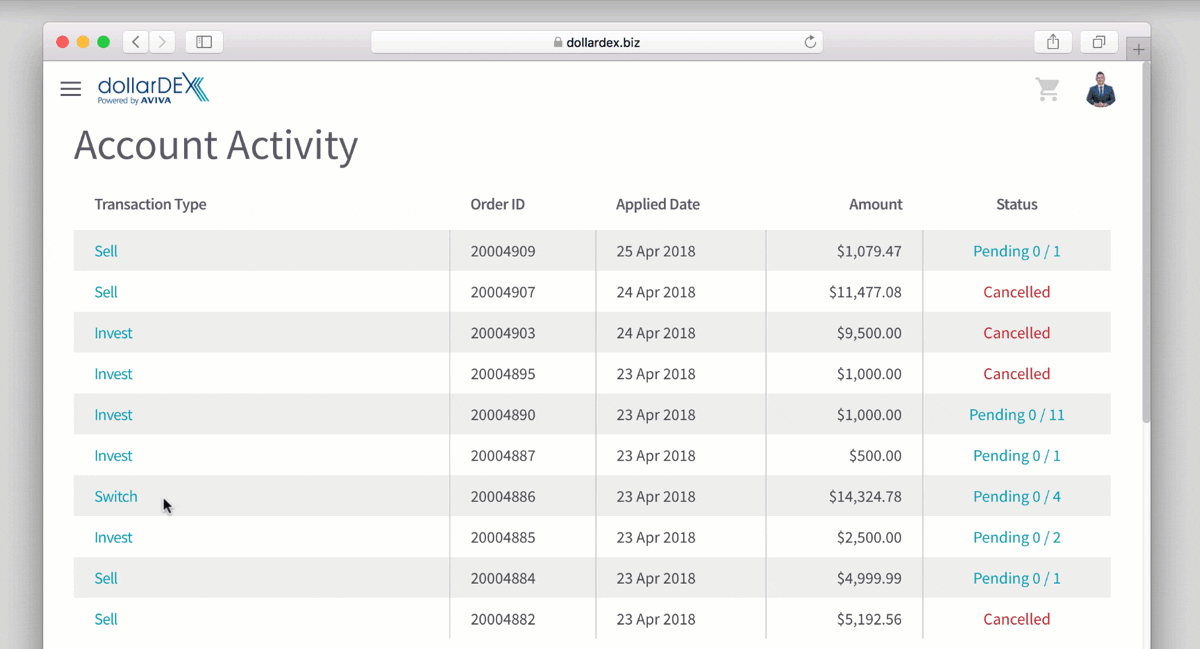Click Cancelled status for order 20004882
1200x649 pixels.
tap(1017, 620)
